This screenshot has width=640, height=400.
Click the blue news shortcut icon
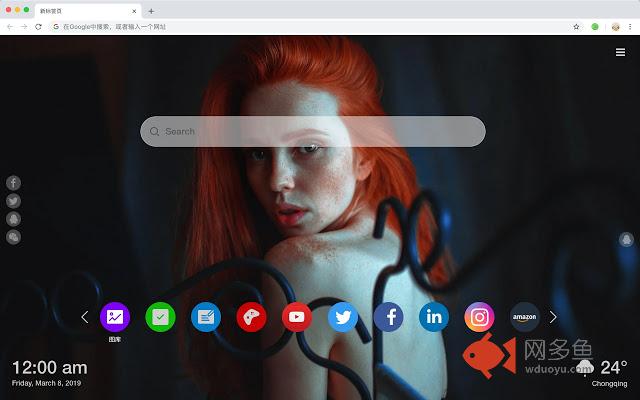click(x=206, y=317)
